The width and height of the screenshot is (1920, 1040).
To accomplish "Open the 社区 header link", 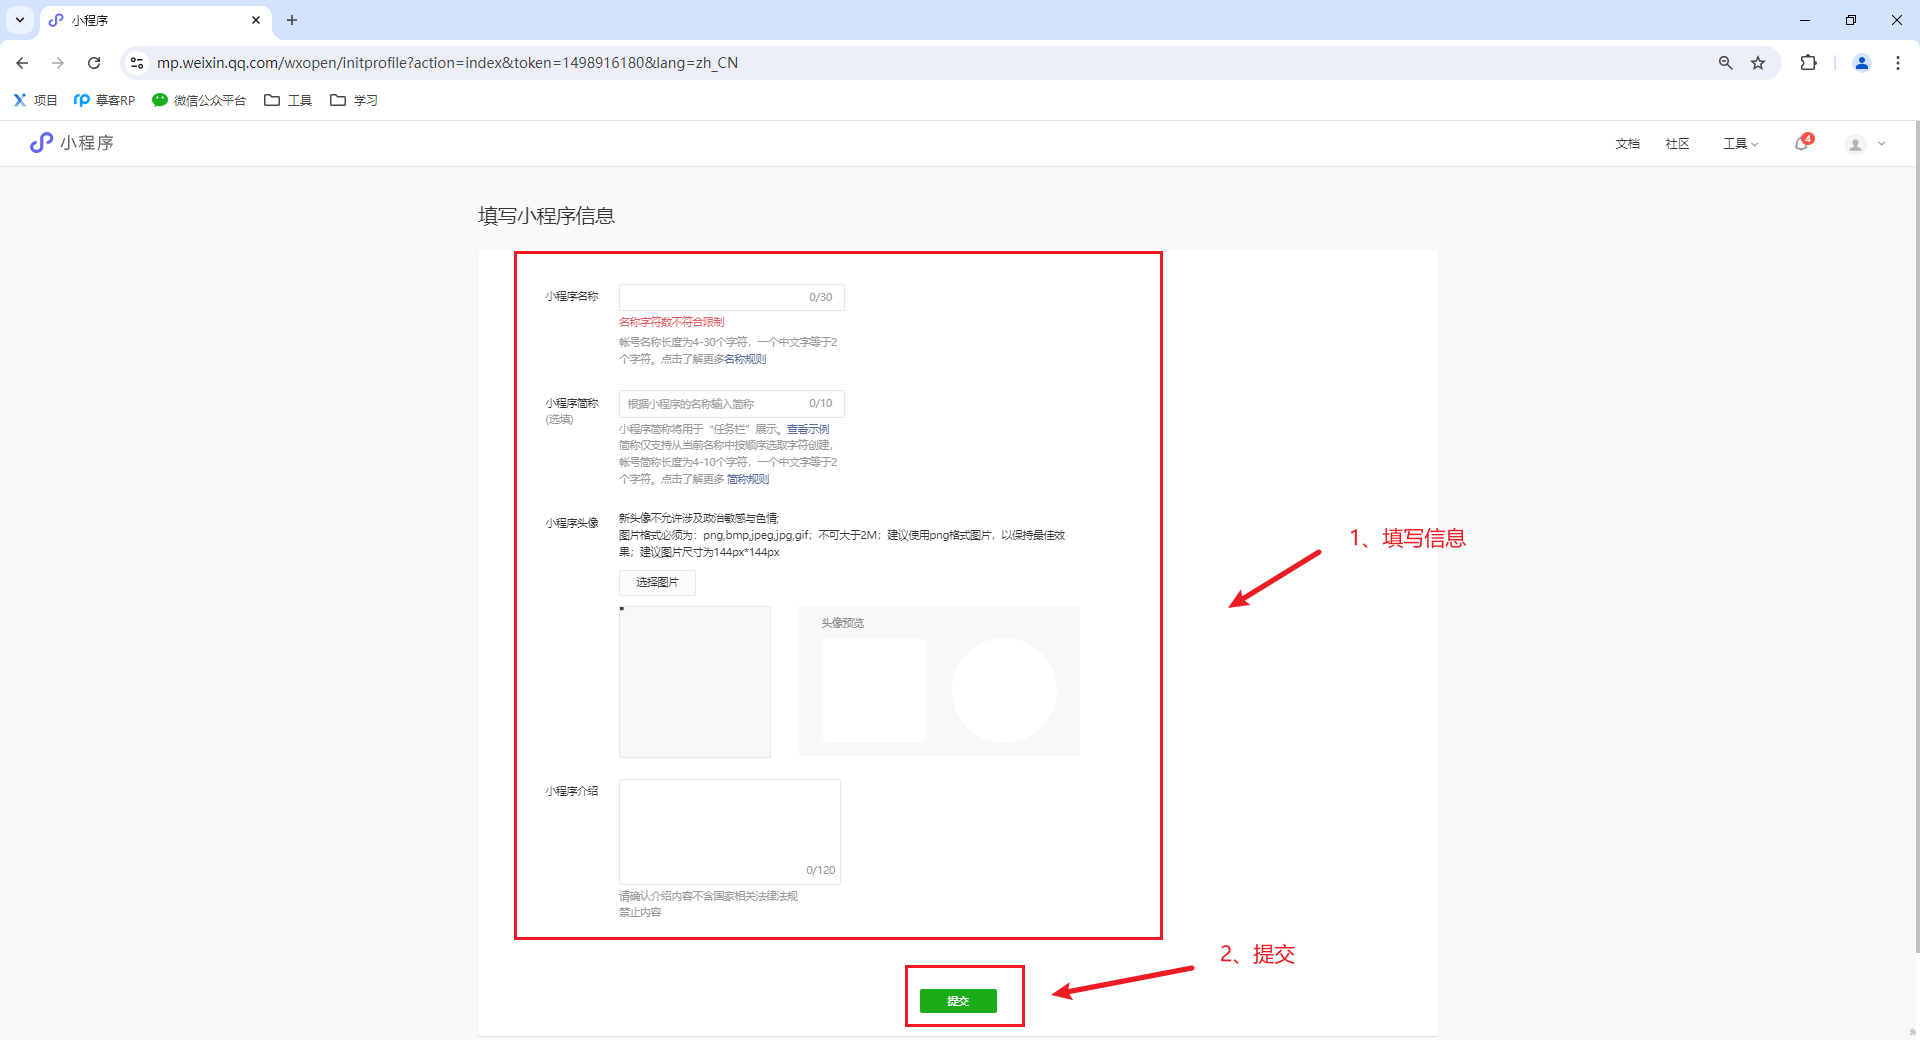I will (1677, 144).
